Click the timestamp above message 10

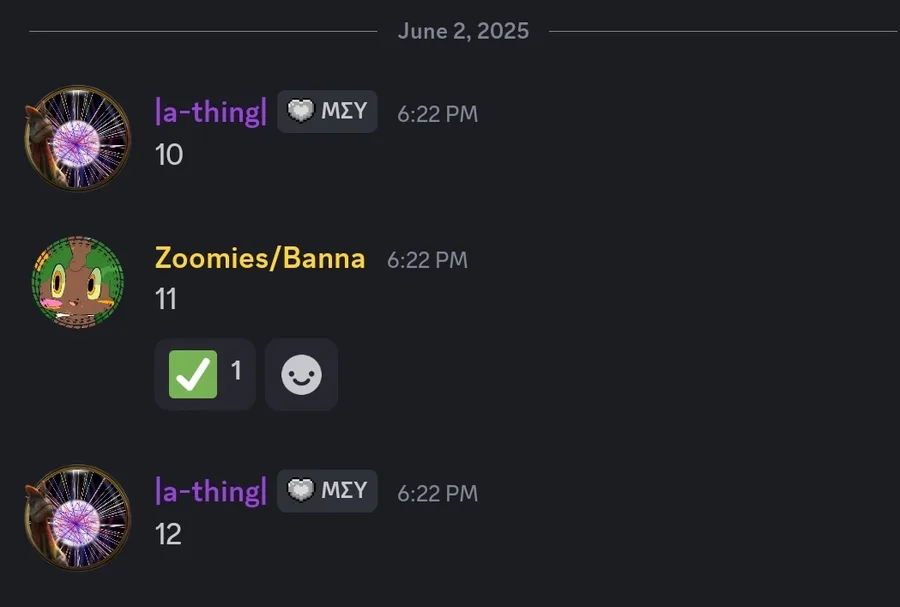[x=437, y=114]
